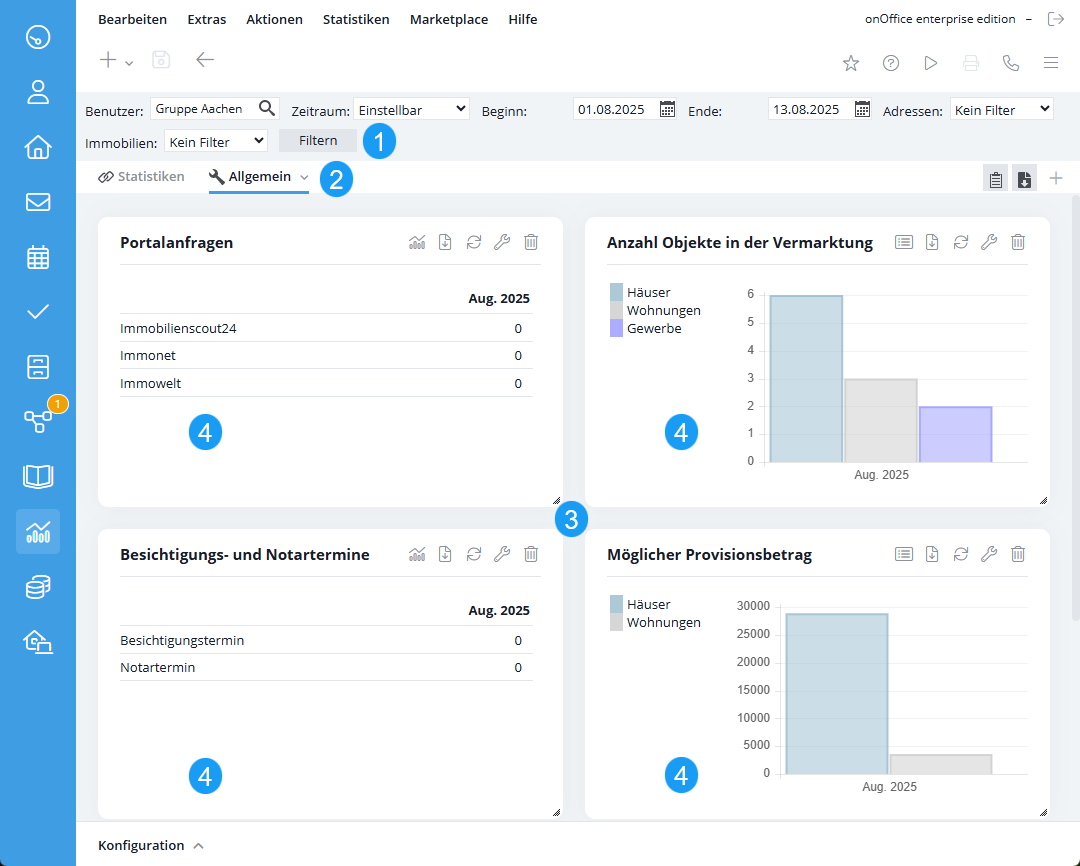This screenshot has width=1080, height=866.
Task: Open the email module in the sidebar
Action: click(38, 202)
